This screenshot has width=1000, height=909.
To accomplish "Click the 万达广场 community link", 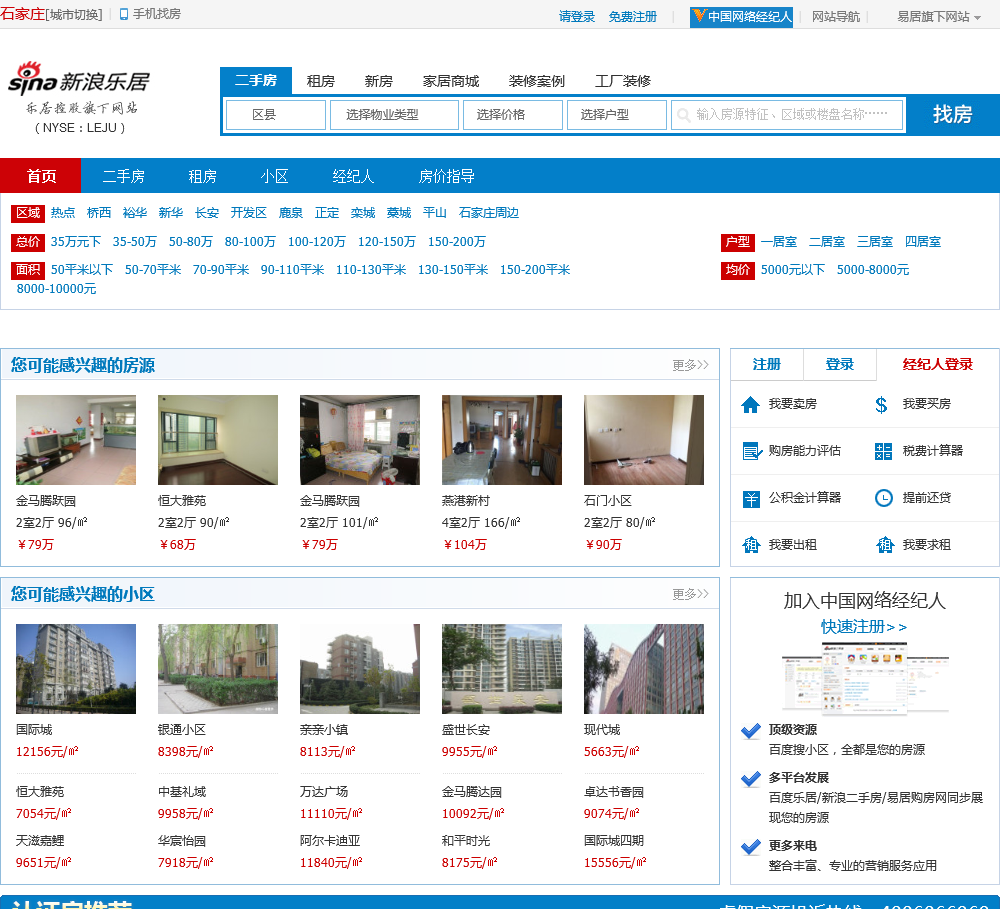I will tap(324, 792).
